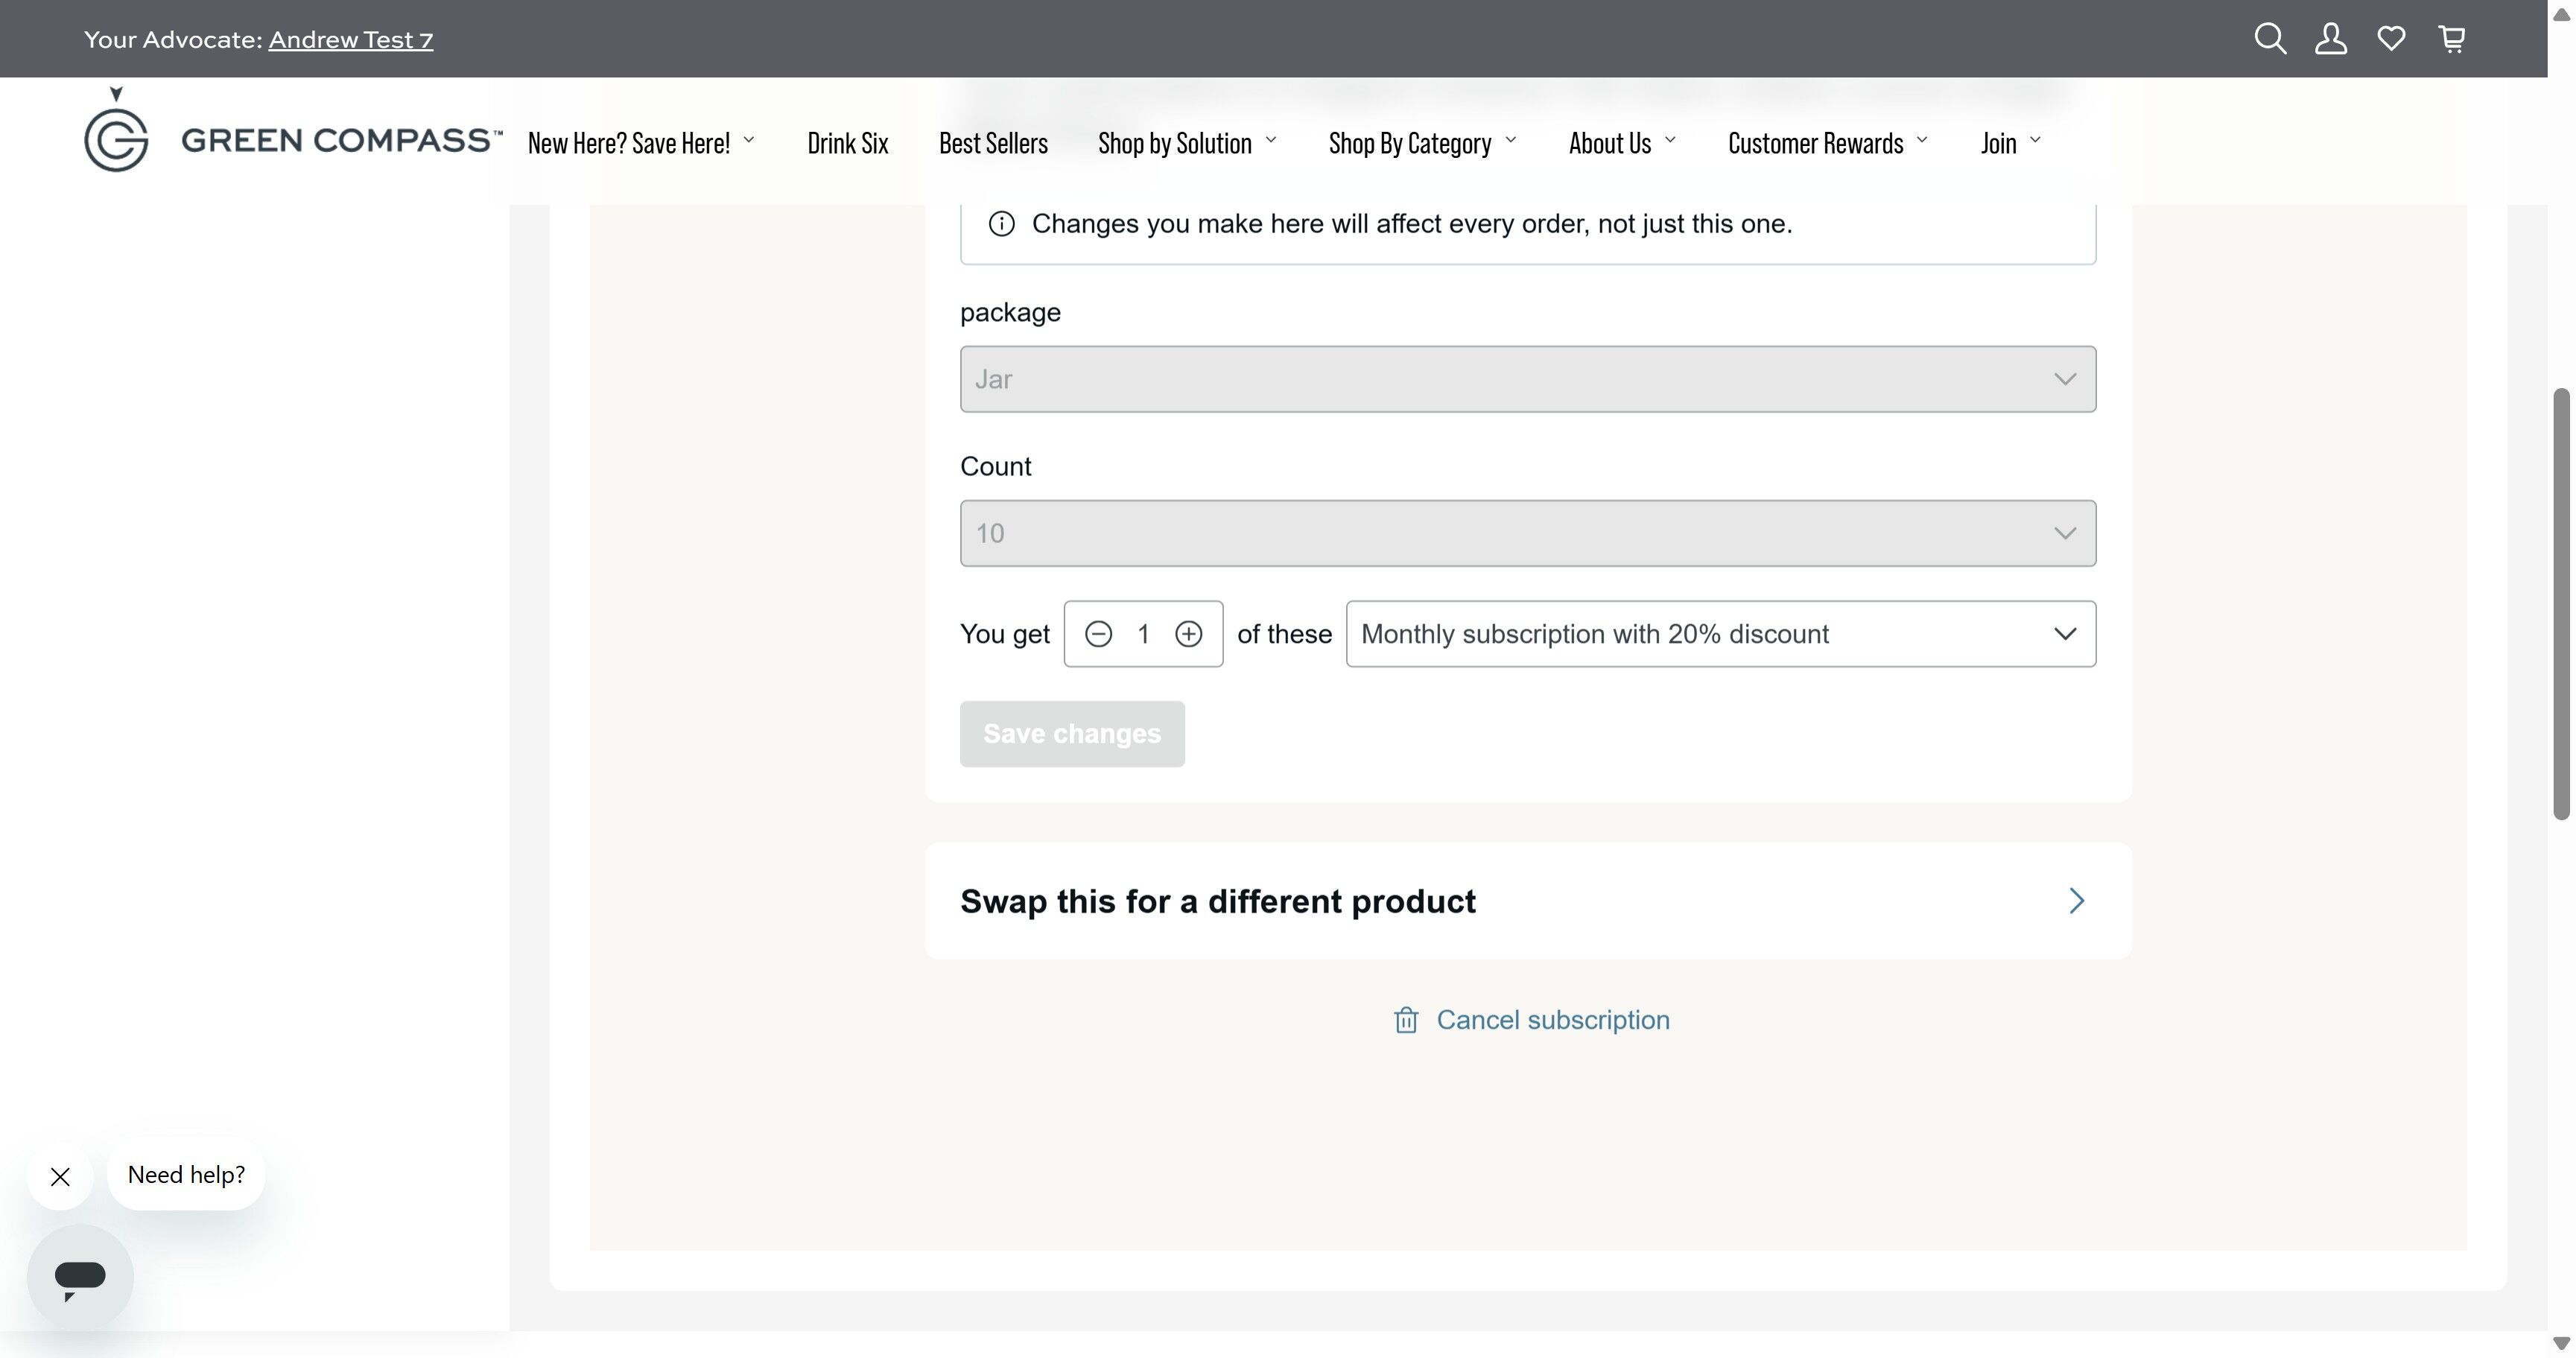2576x1358 pixels.
Task: Click the 'package' field label
Action: point(1010,313)
